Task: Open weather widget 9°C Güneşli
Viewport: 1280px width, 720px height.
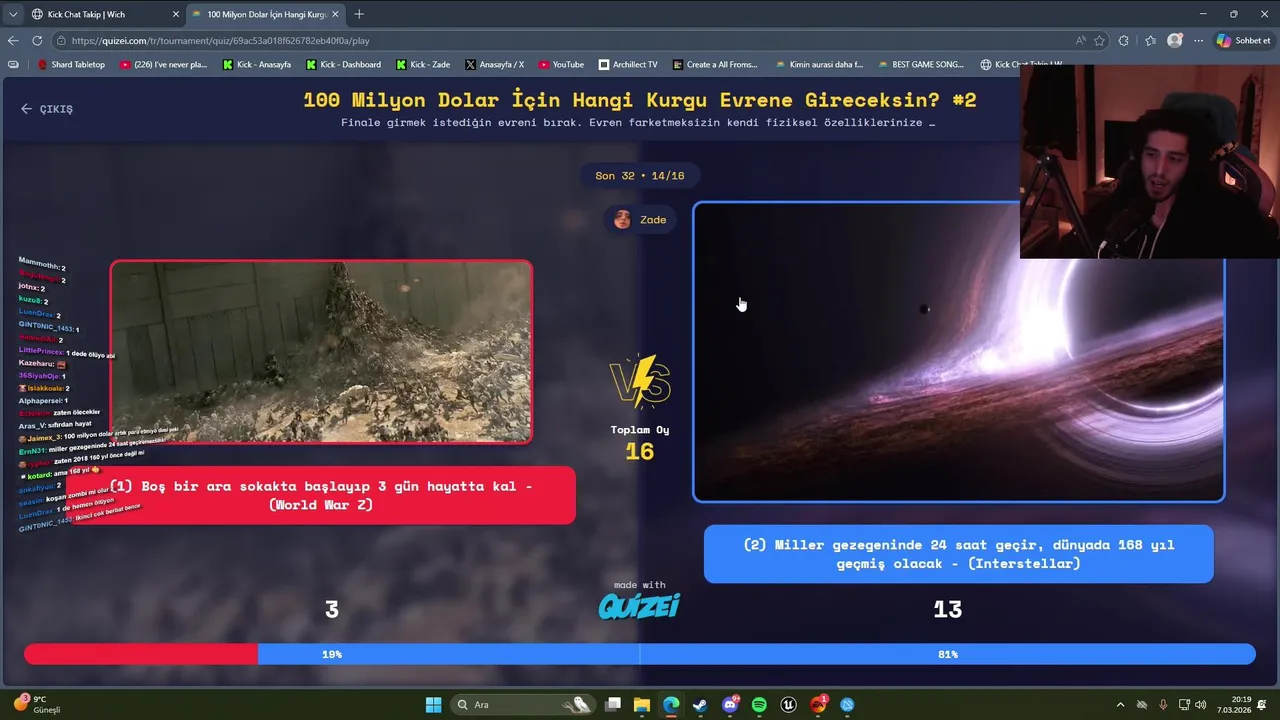Action: point(37,705)
